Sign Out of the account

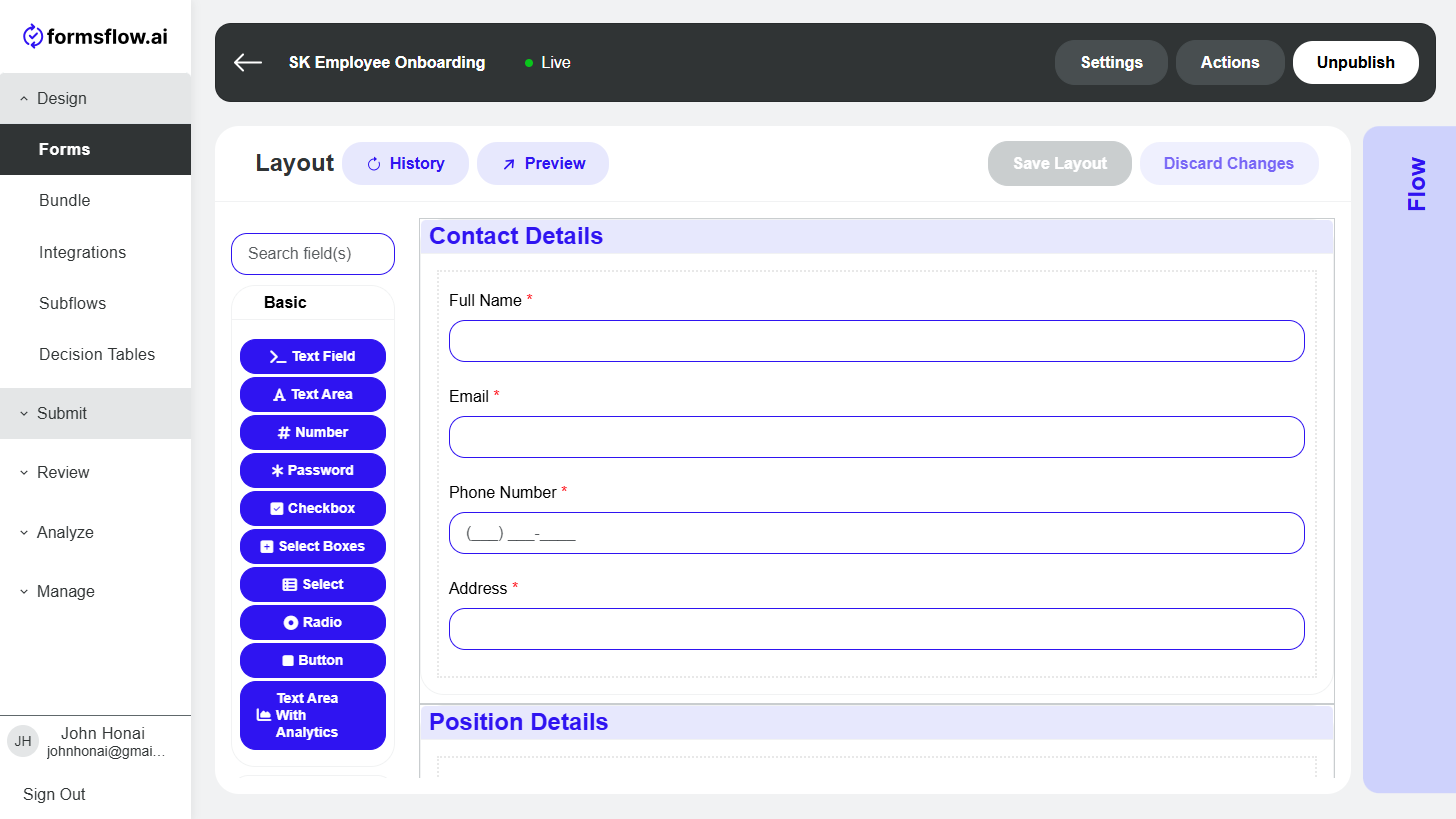click(x=54, y=794)
